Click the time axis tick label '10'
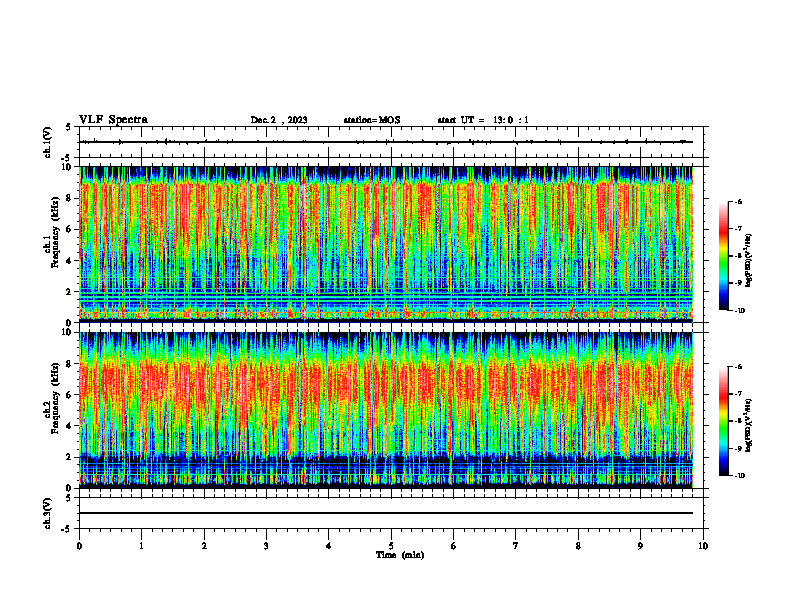 703,546
